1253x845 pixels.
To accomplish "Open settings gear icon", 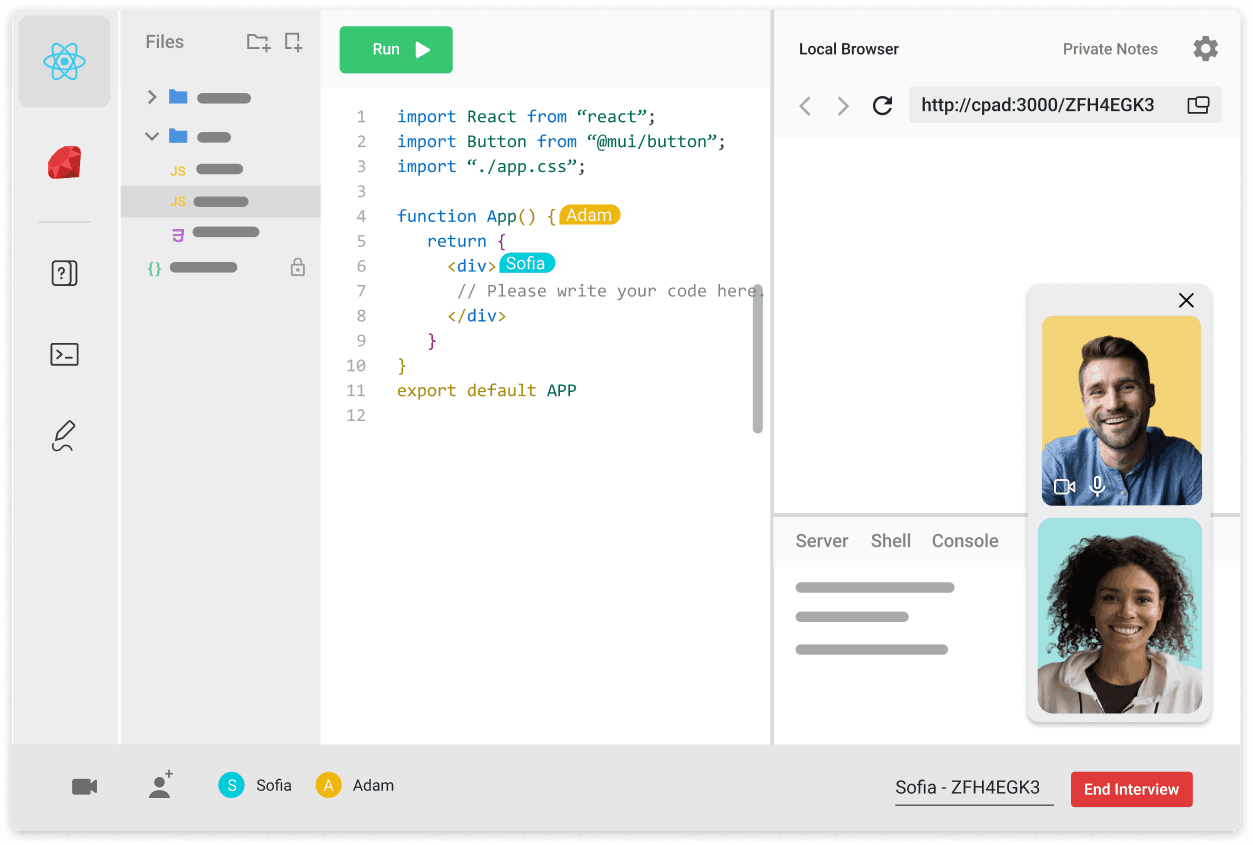I will click(x=1205, y=49).
